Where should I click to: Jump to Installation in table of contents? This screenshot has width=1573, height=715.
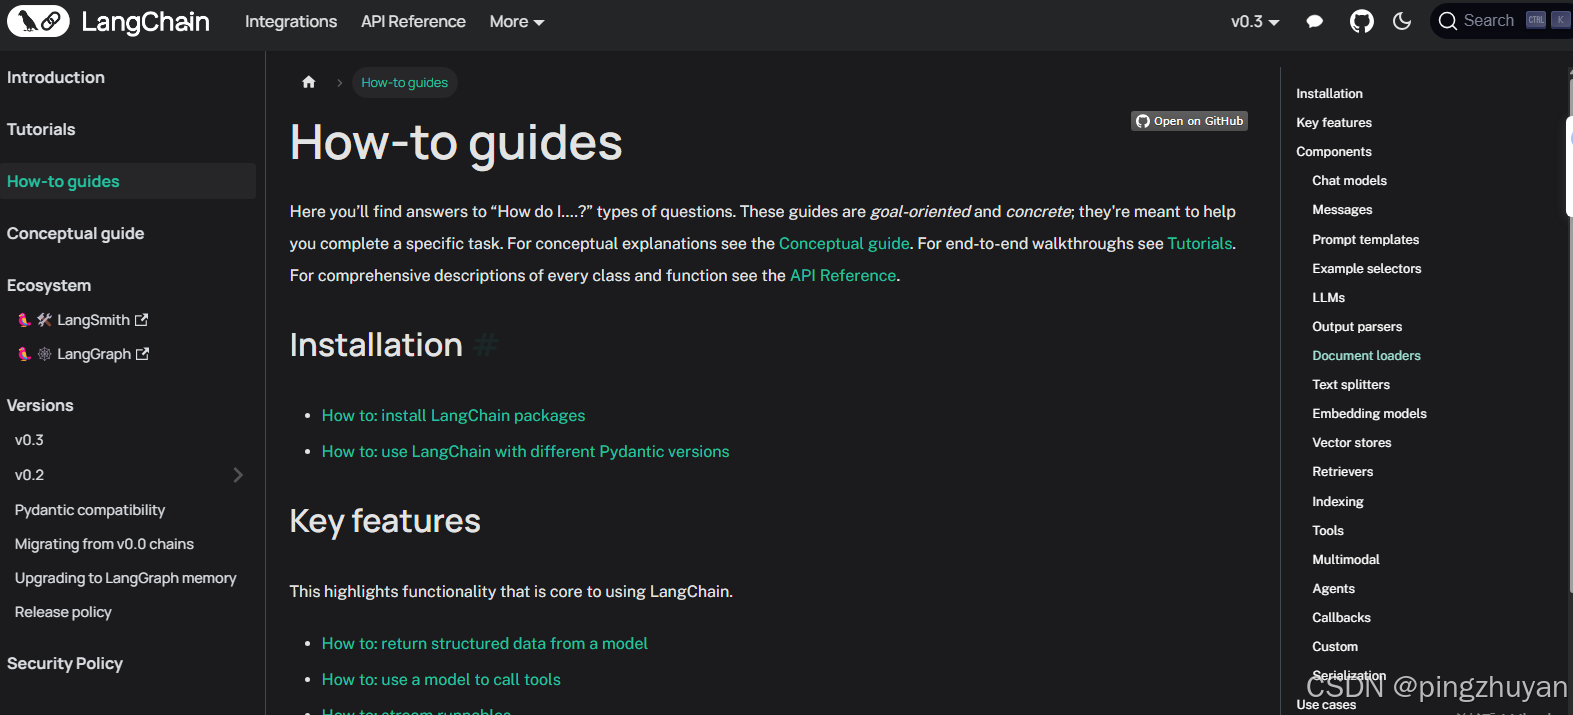click(x=1329, y=93)
